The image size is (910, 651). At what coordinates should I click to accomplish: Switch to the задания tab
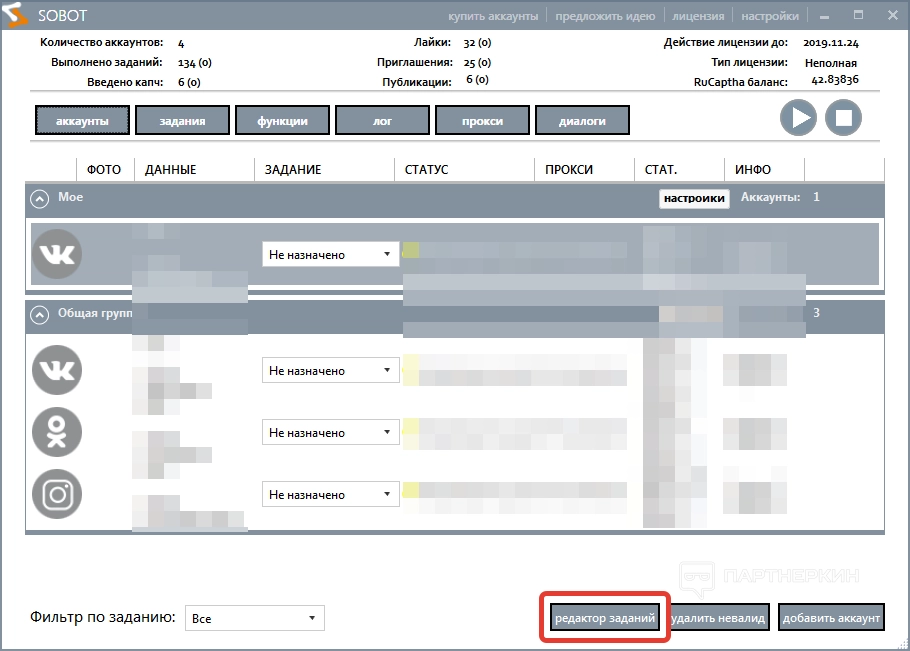[182, 121]
